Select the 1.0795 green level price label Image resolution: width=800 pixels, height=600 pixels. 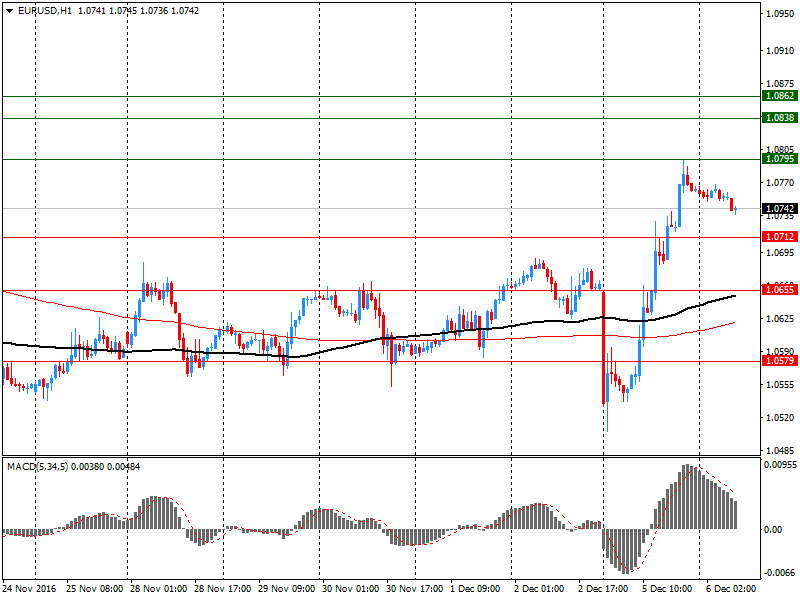pyautogui.click(x=780, y=159)
